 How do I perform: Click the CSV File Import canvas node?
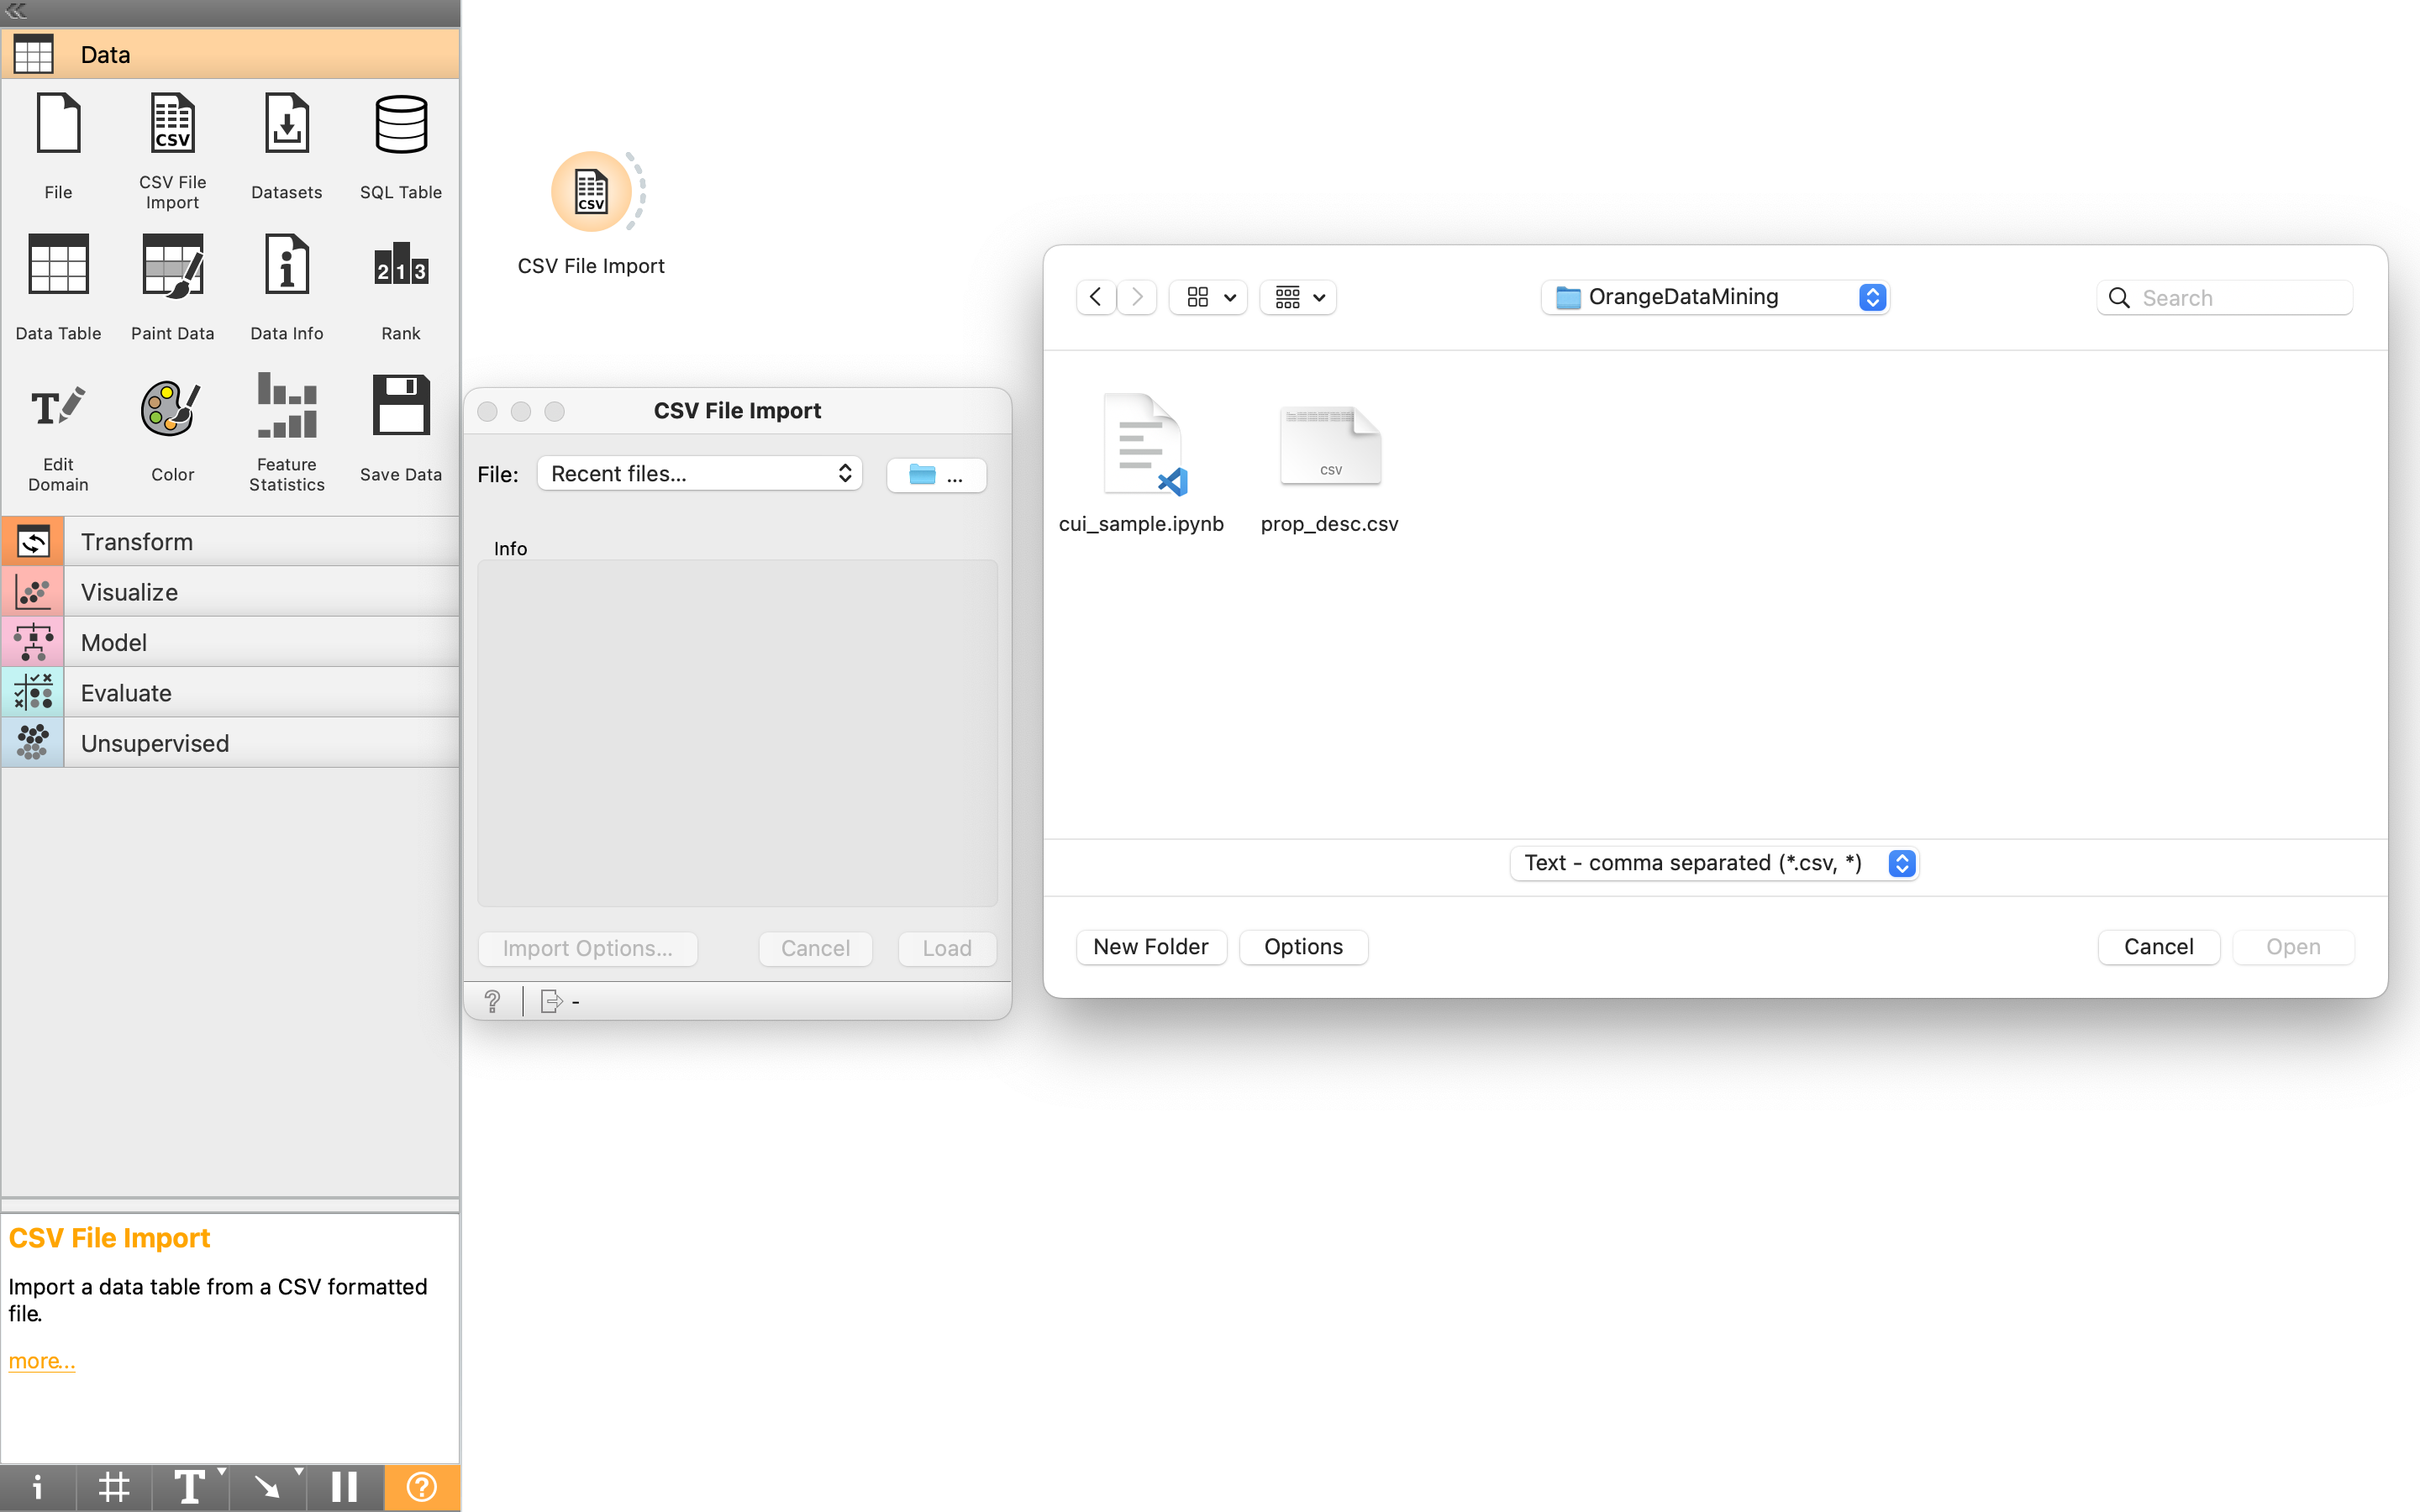[591, 192]
